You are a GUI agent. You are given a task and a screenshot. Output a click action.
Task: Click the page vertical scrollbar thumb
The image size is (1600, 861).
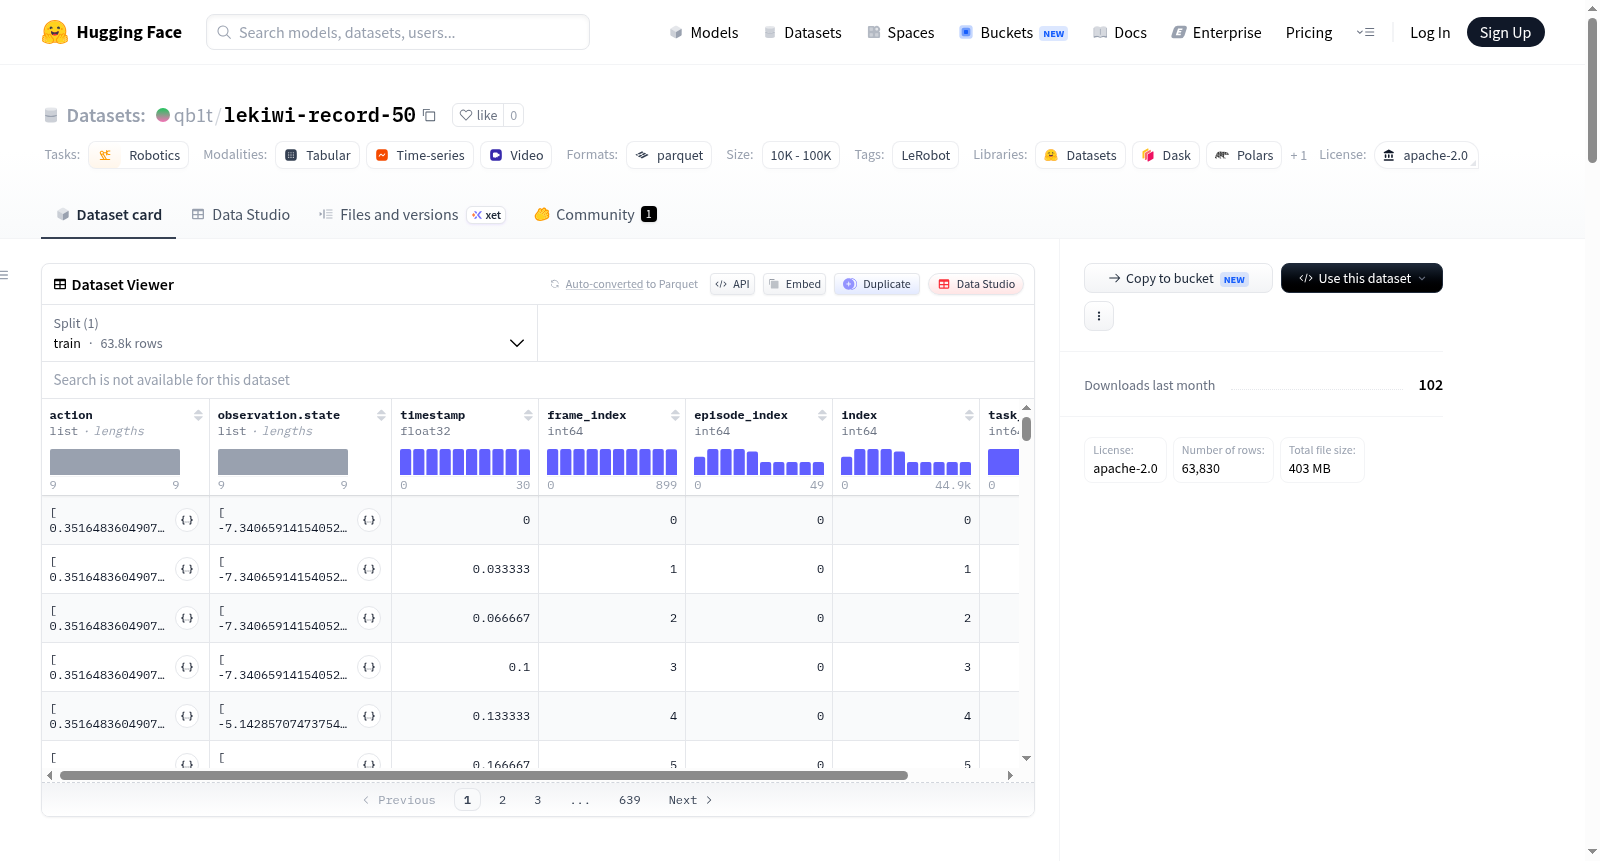point(1592,90)
